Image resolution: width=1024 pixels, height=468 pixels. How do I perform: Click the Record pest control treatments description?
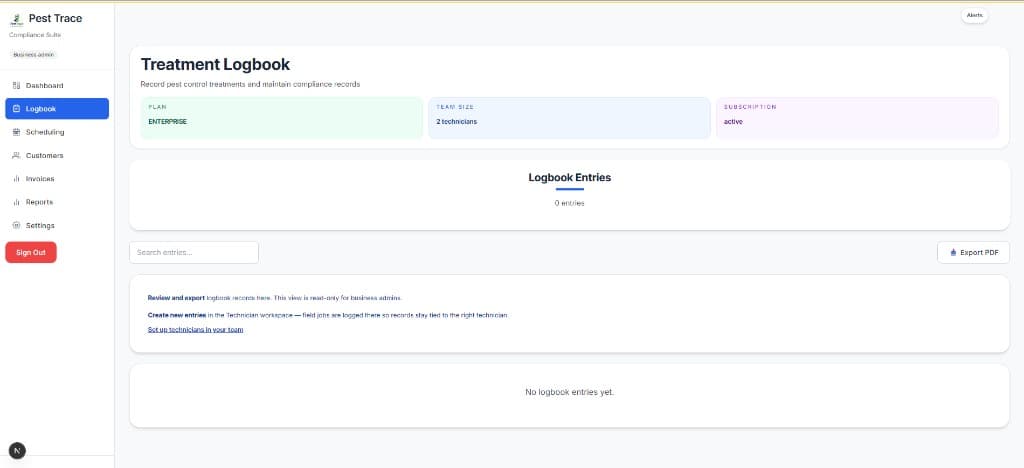click(x=250, y=85)
